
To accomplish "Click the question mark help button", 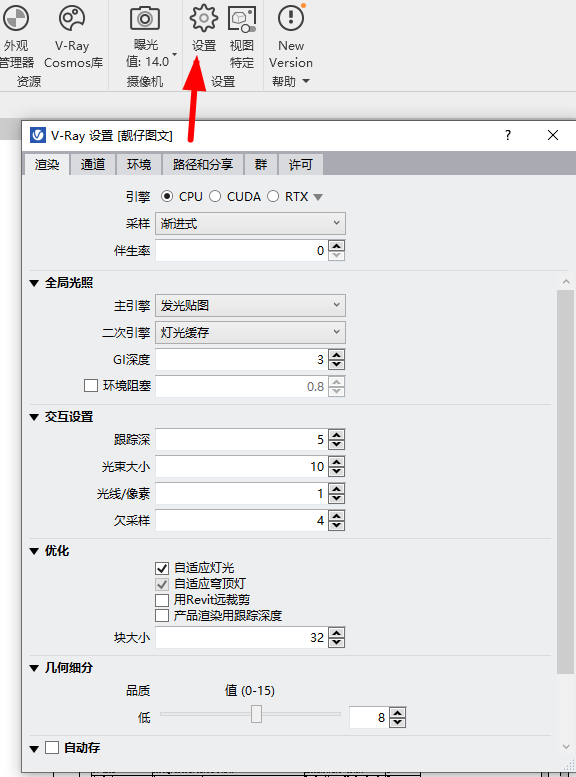I will 508,135.
